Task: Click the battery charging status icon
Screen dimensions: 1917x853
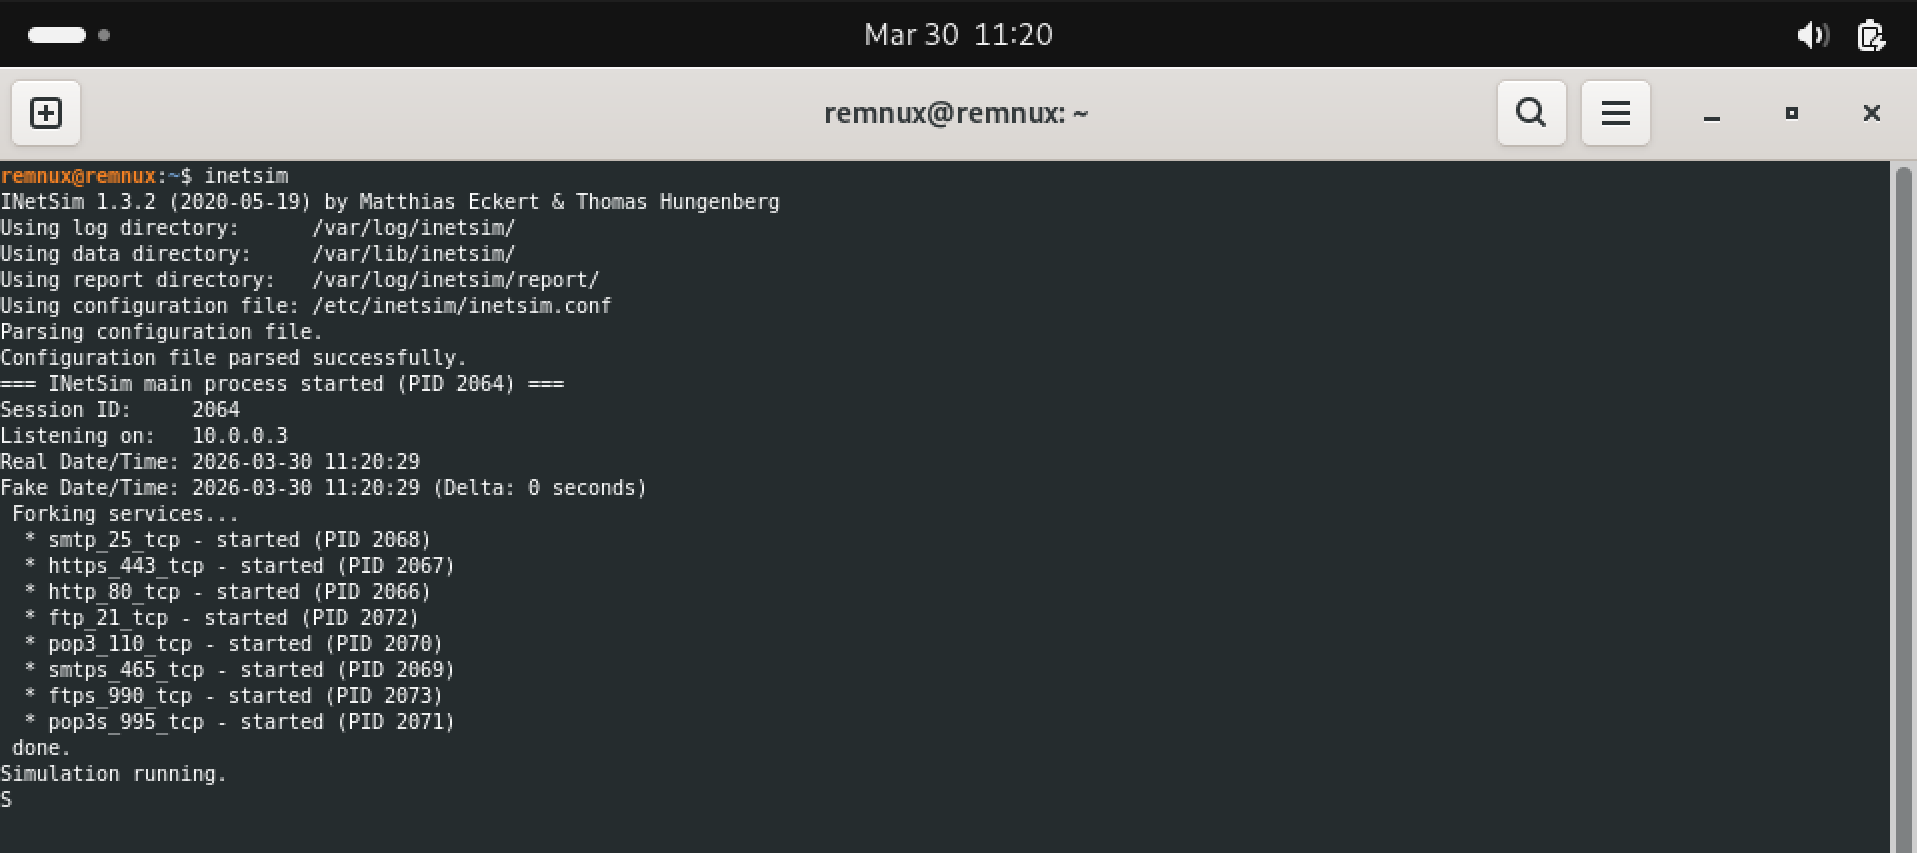Action: (1870, 35)
